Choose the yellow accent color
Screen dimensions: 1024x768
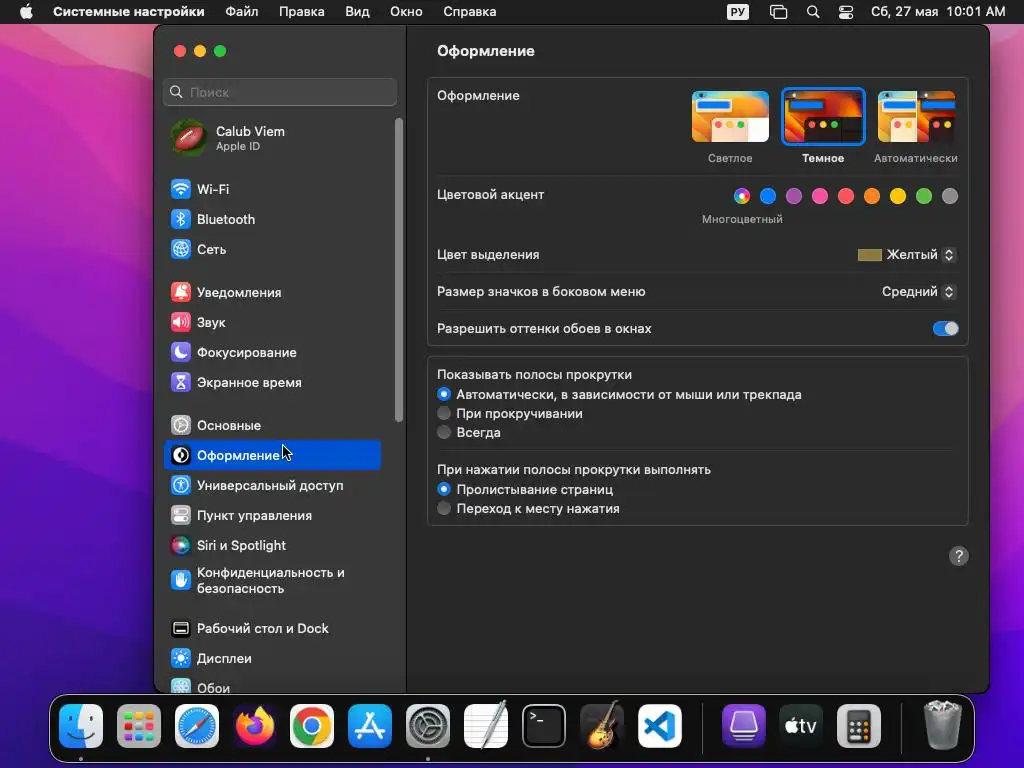point(898,196)
